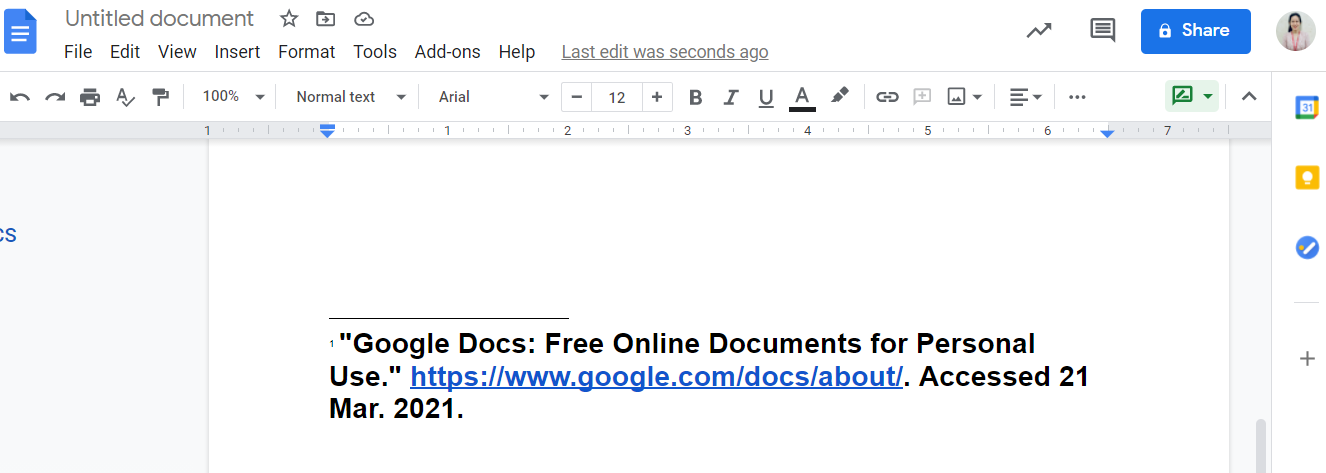Decrease font size with minus button

point(577,97)
